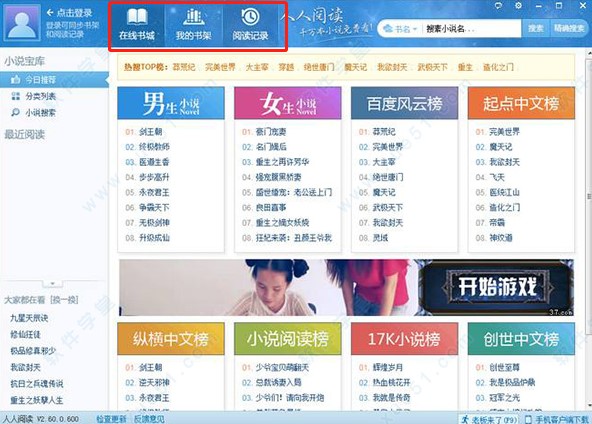Open 总裁诱妻入局 in the 小说阅读榜 list
This screenshot has height=424, width=592.
pos(279,382)
